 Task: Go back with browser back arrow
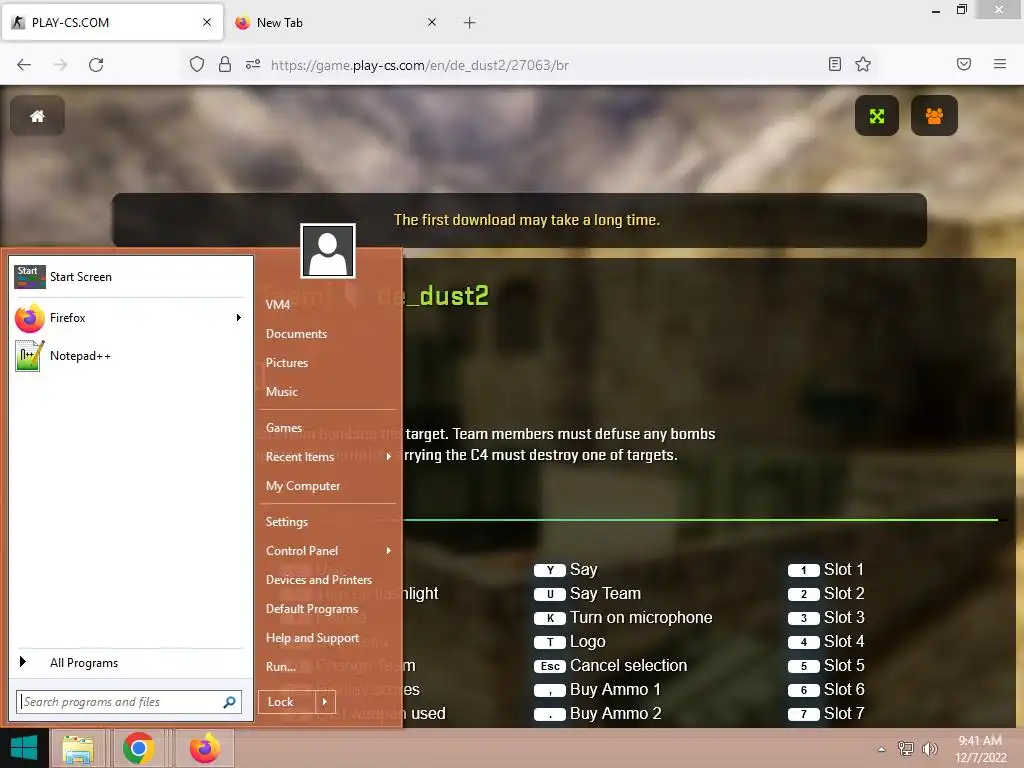tap(24, 65)
